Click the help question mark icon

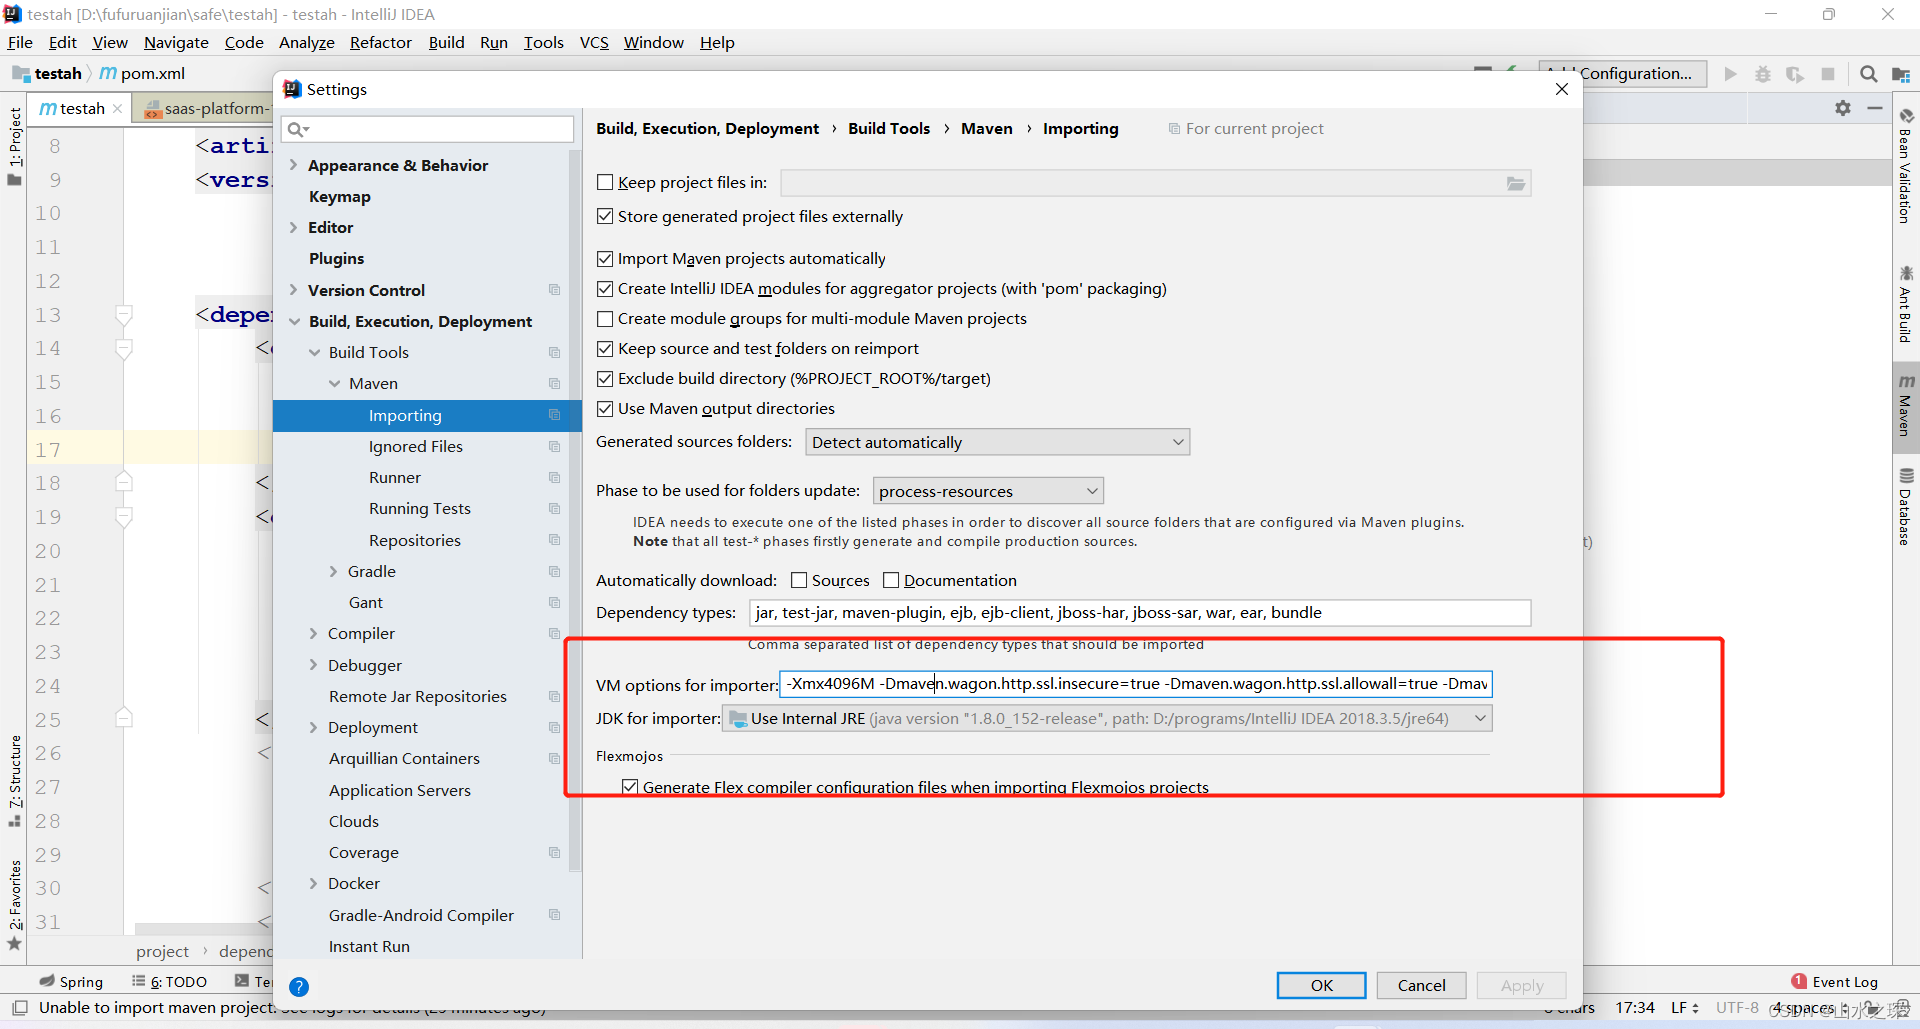(x=299, y=987)
